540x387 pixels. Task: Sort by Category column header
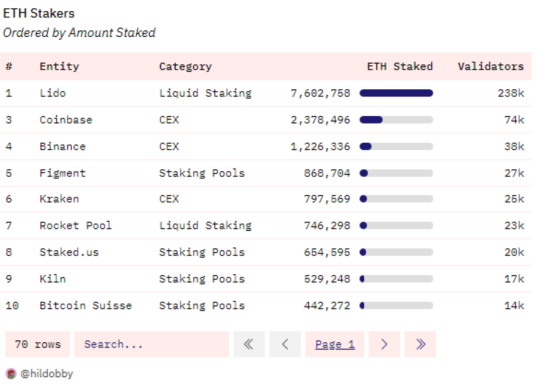[x=185, y=66]
